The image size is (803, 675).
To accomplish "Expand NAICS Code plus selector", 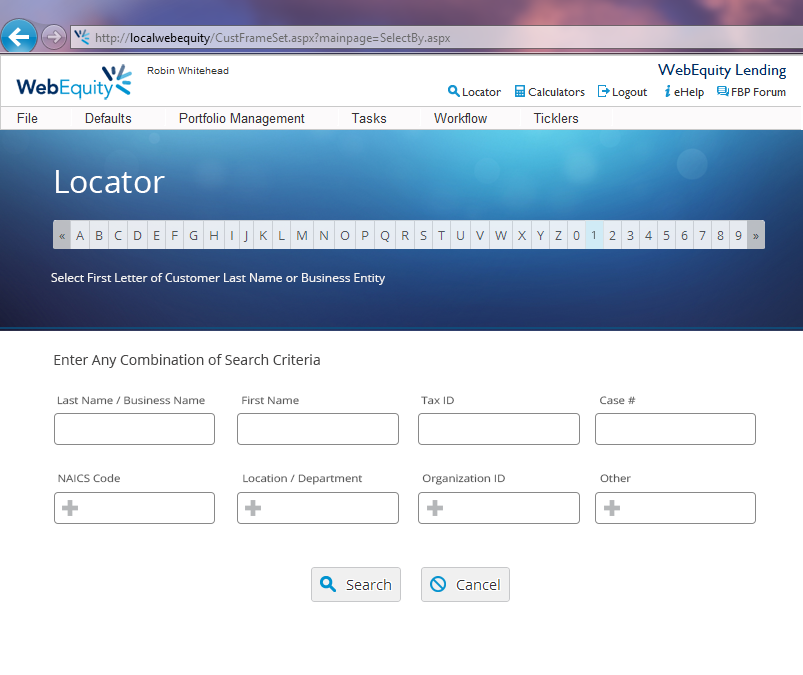I will [x=70, y=508].
